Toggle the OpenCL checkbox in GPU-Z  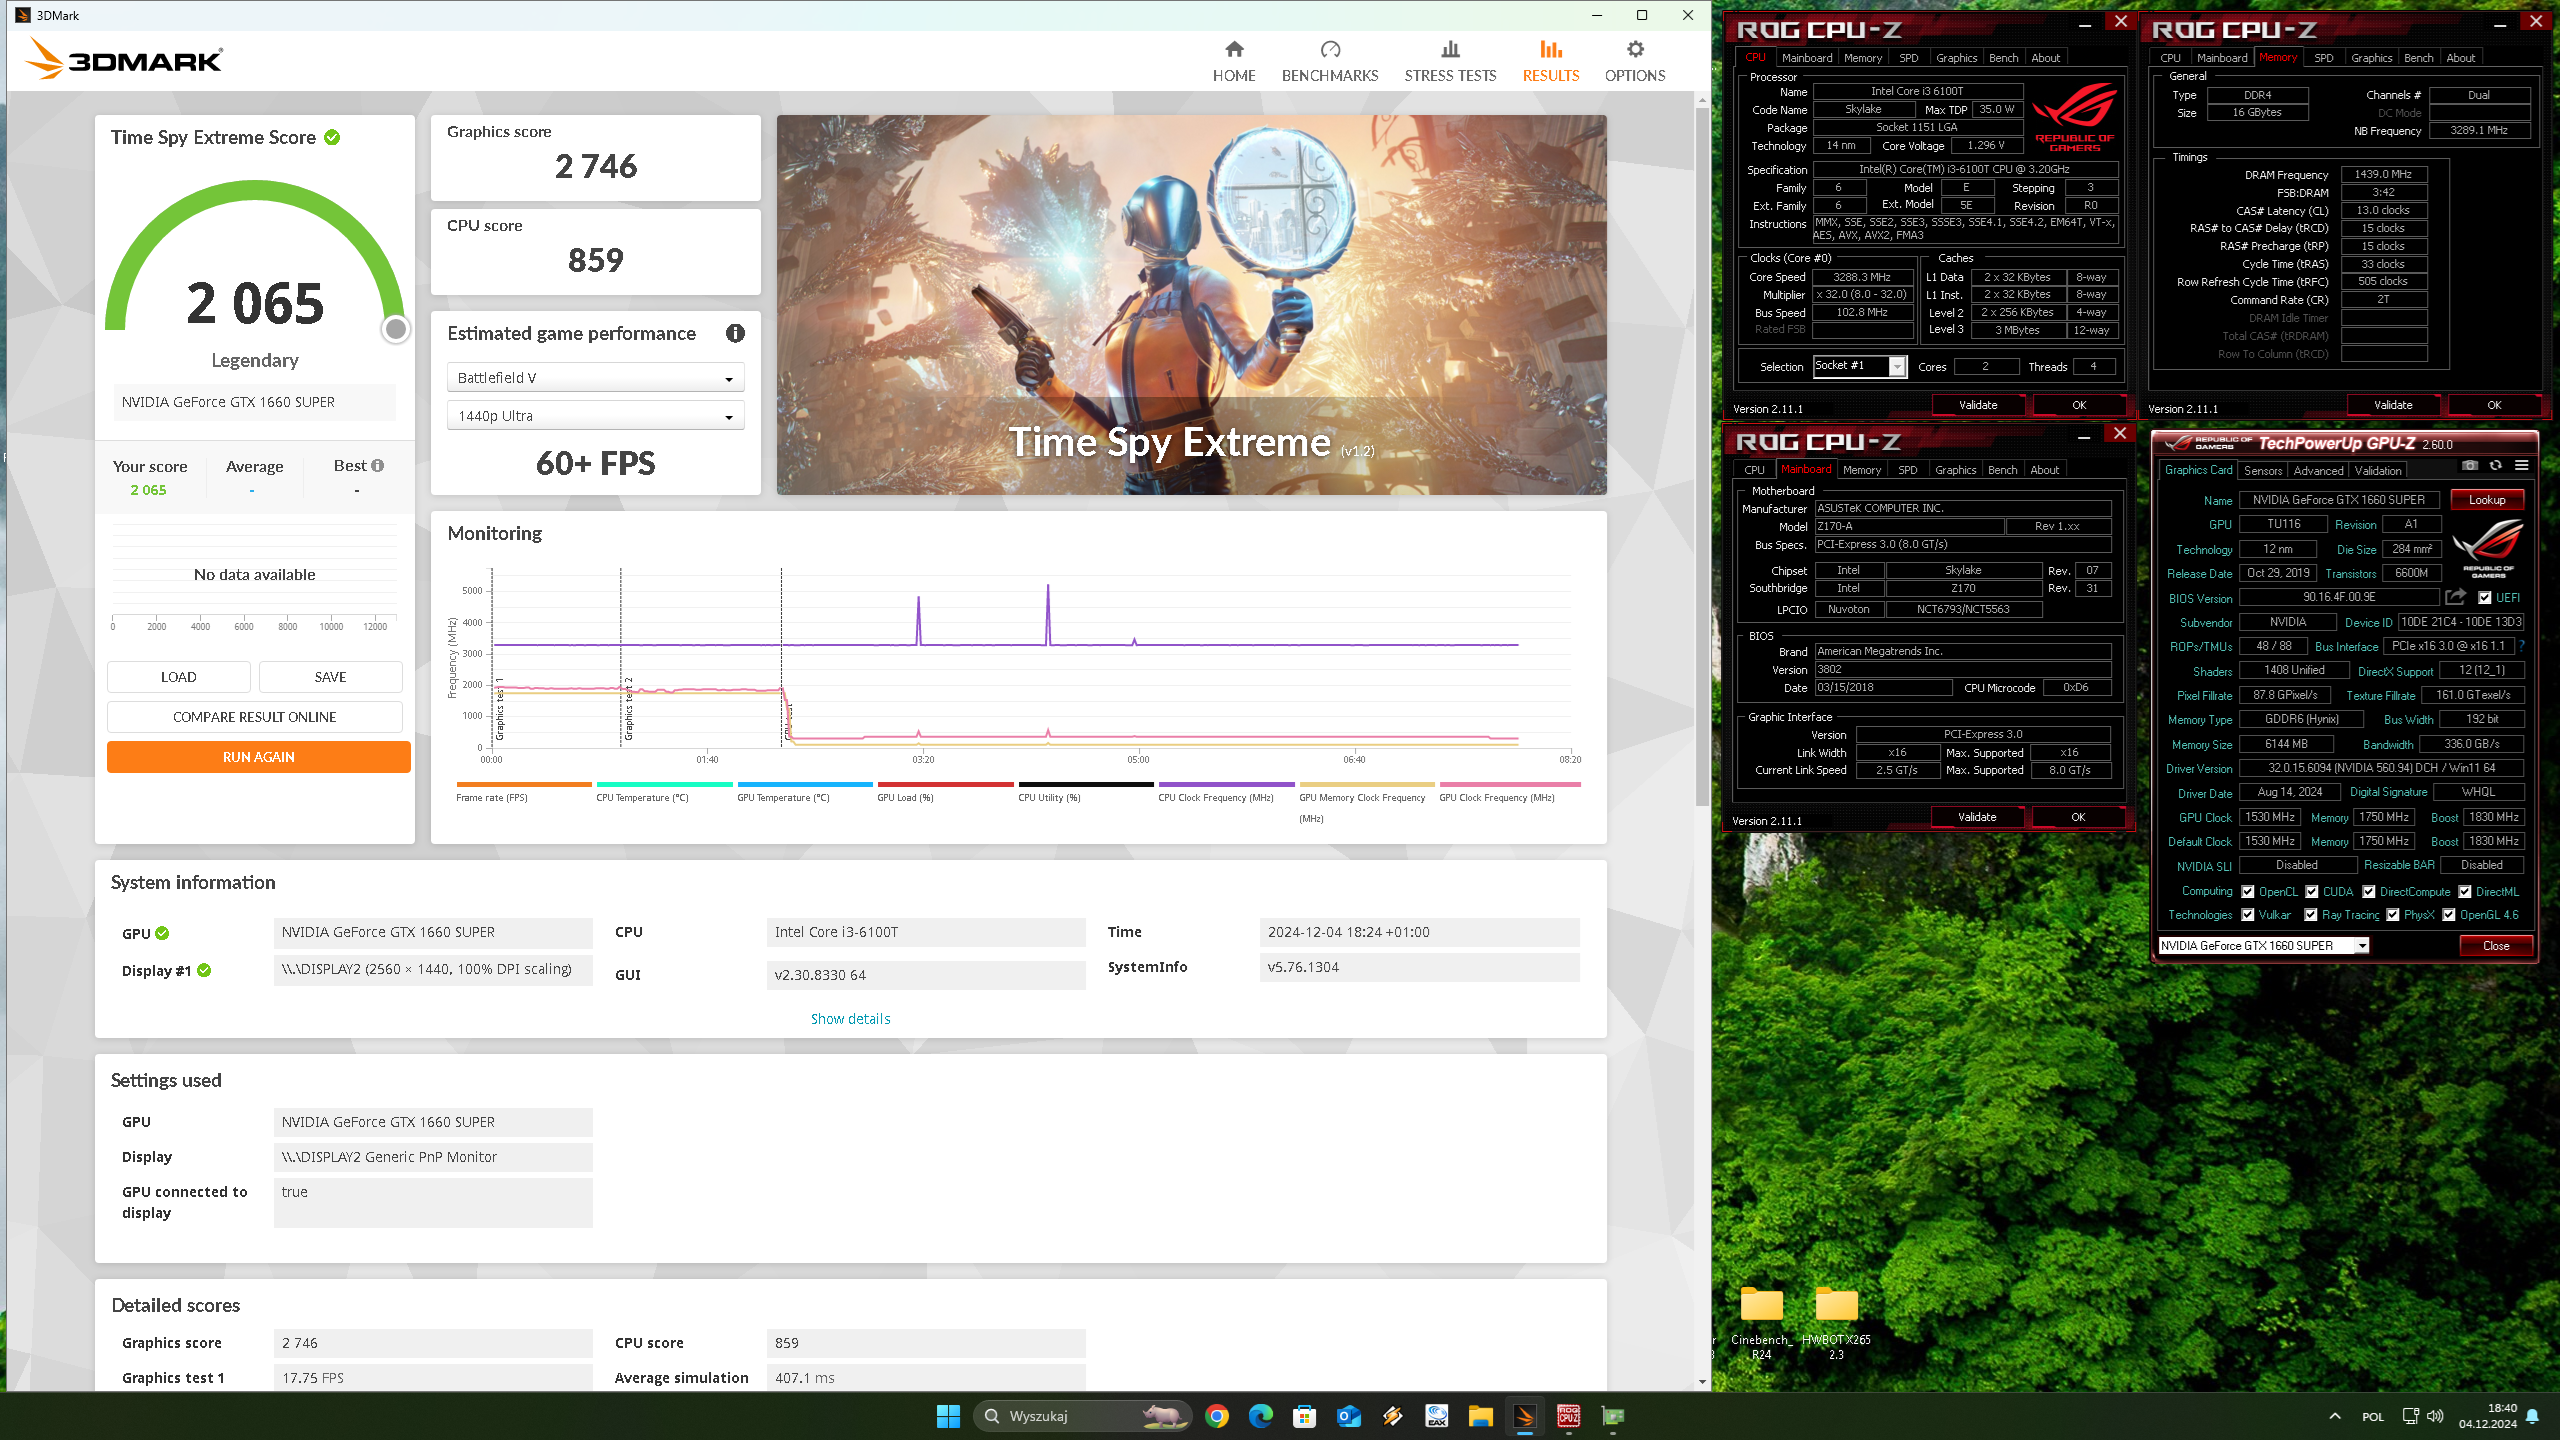click(2248, 892)
